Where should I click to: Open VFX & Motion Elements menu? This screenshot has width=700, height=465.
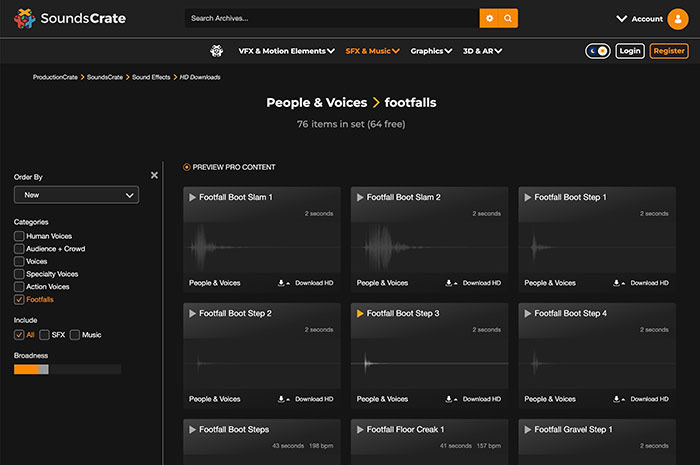pyautogui.click(x=286, y=51)
